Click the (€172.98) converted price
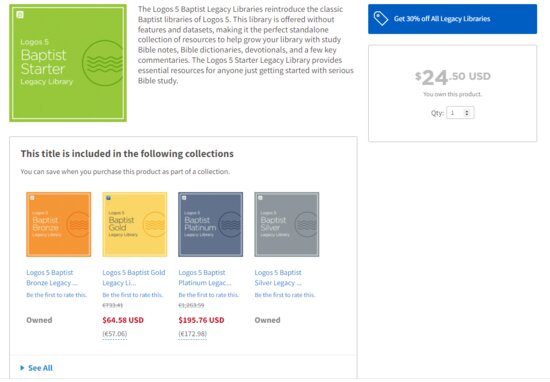 coord(193,334)
